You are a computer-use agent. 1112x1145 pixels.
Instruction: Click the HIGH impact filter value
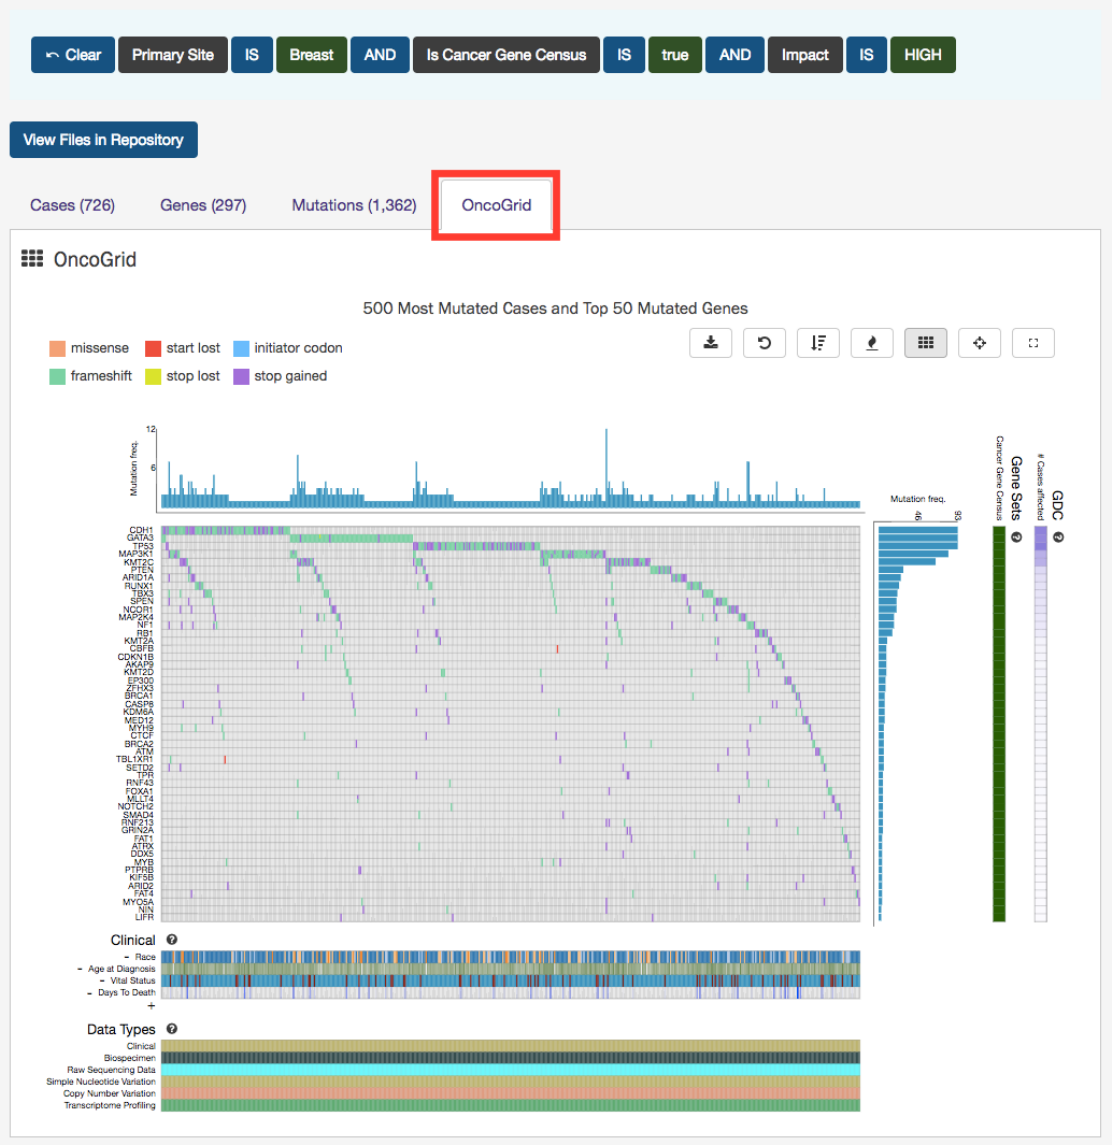click(923, 55)
